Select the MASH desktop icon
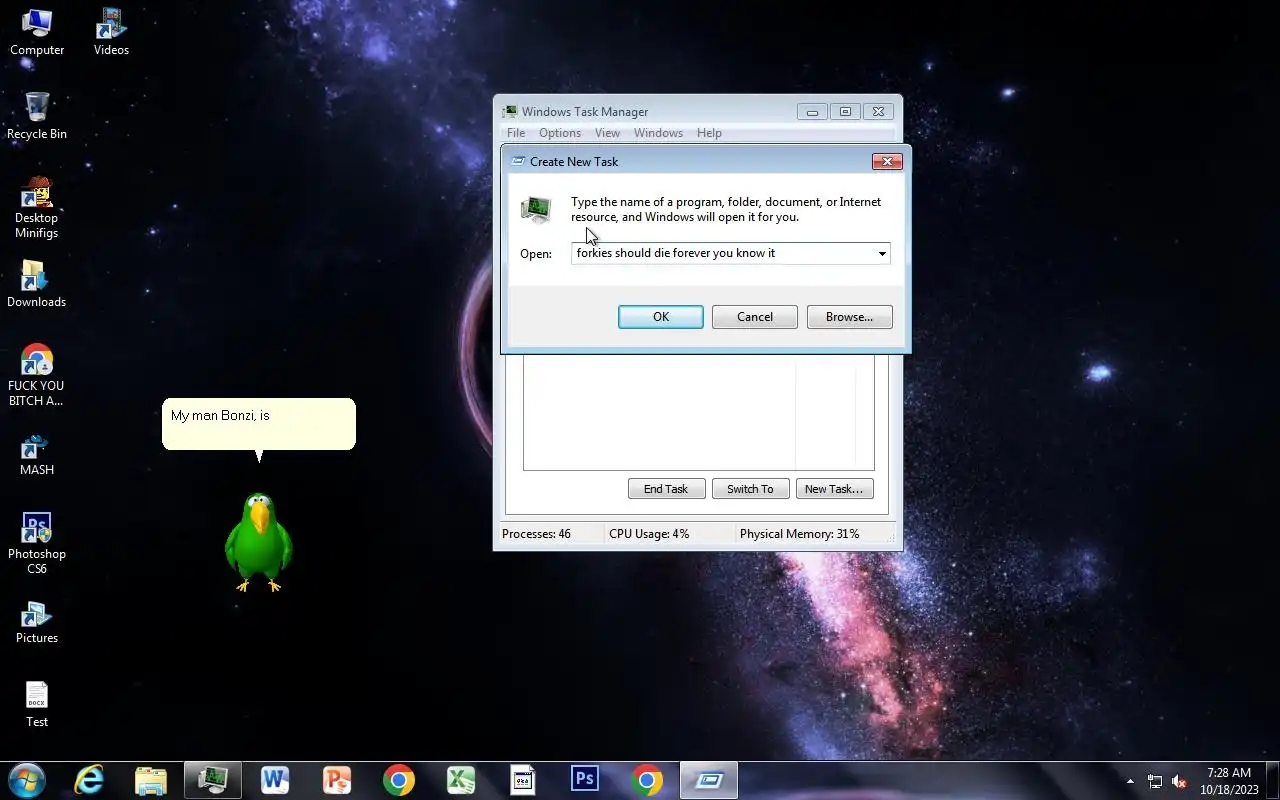 click(x=37, y=452)
